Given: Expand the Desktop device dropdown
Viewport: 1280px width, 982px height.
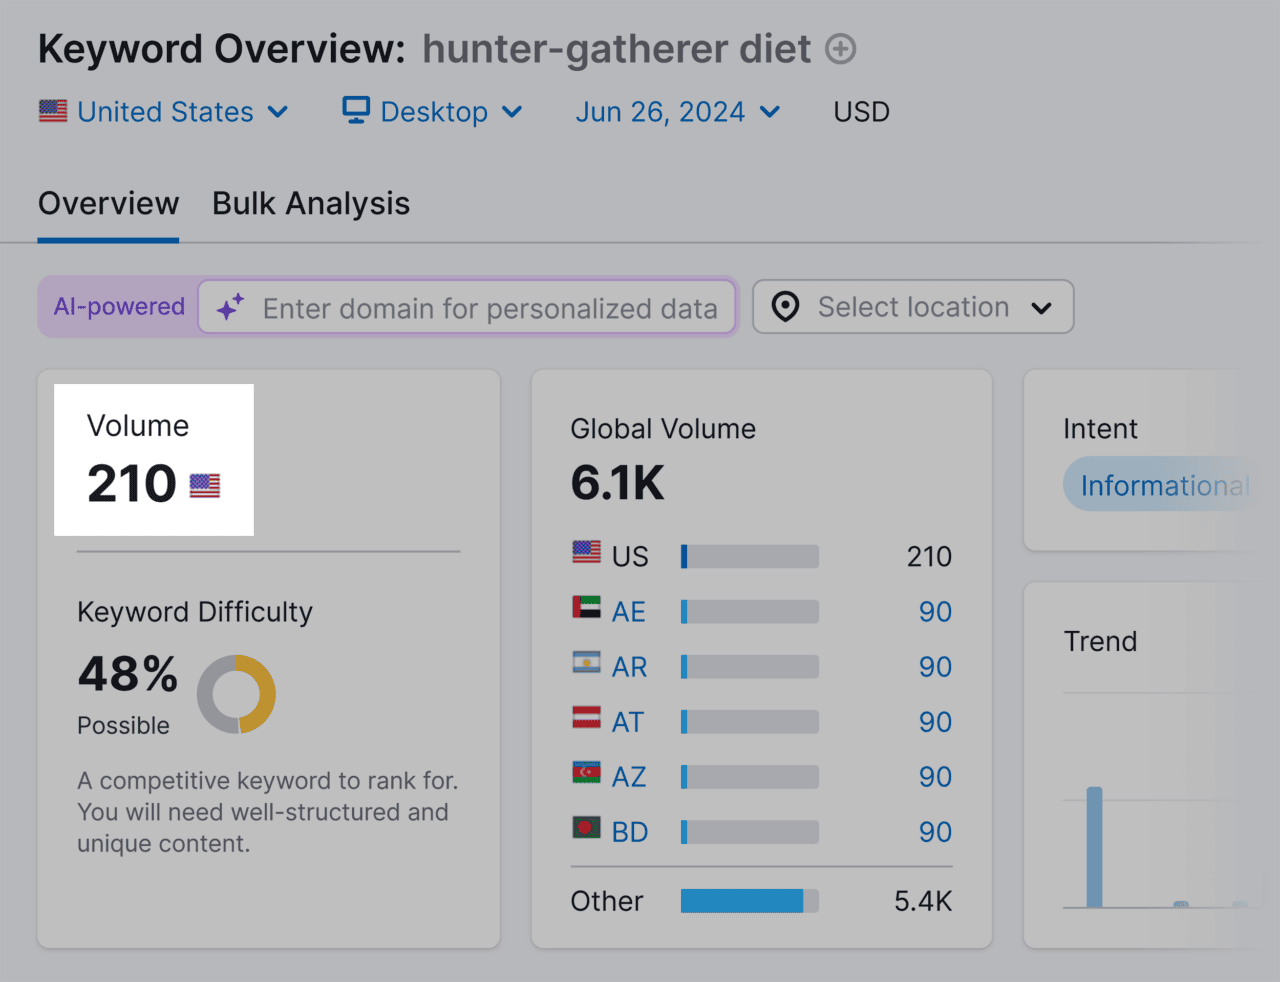Looking at the screenshot, I should [433, 112].
